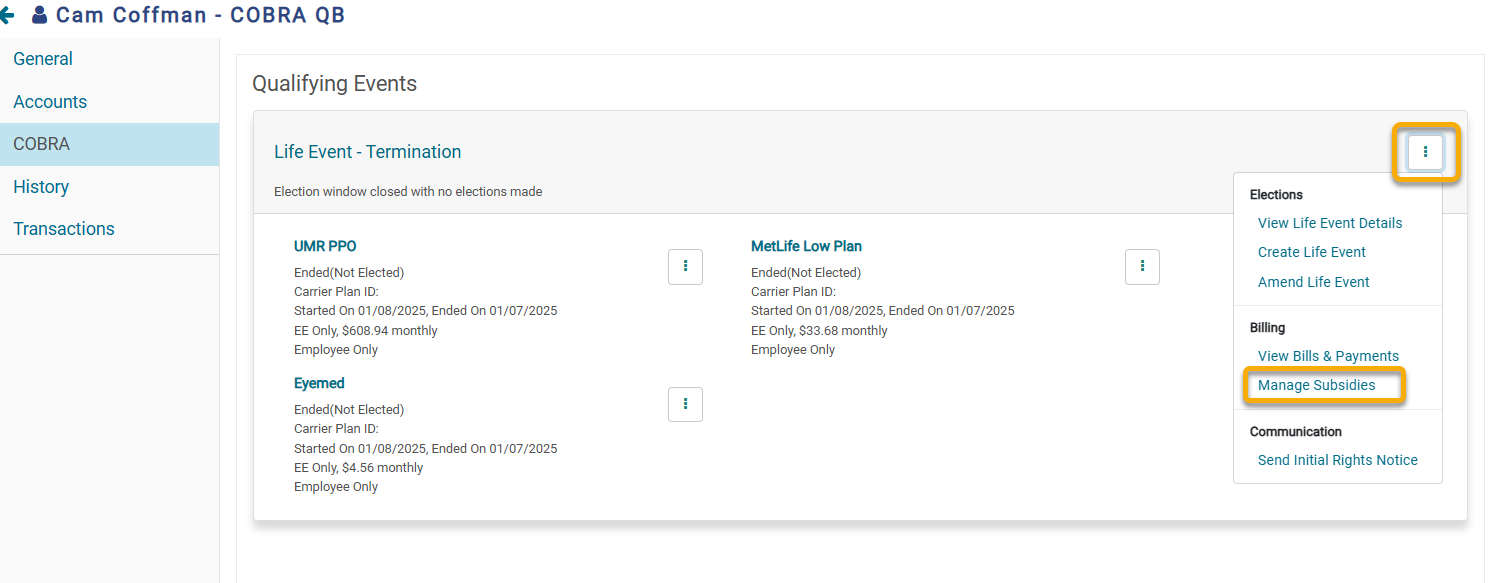Choose Create Life Event from menu
This screenshot has width=1493, height=583.
[1312, 252]
